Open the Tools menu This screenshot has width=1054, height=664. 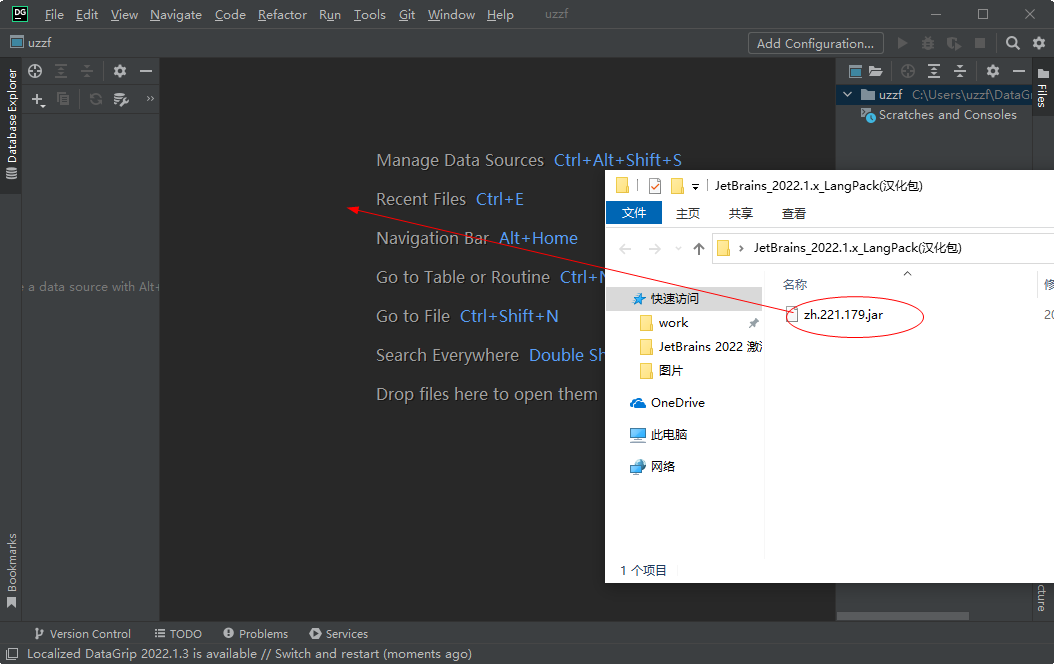click(x=370, y=15)
